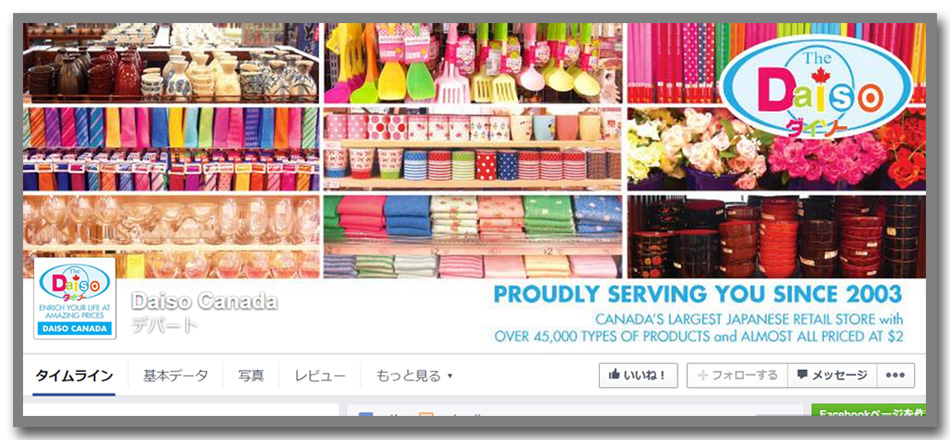This screenshot has height=440, width=950.
Task: Switch to the 基本データ tab
Action: [175, 376]
